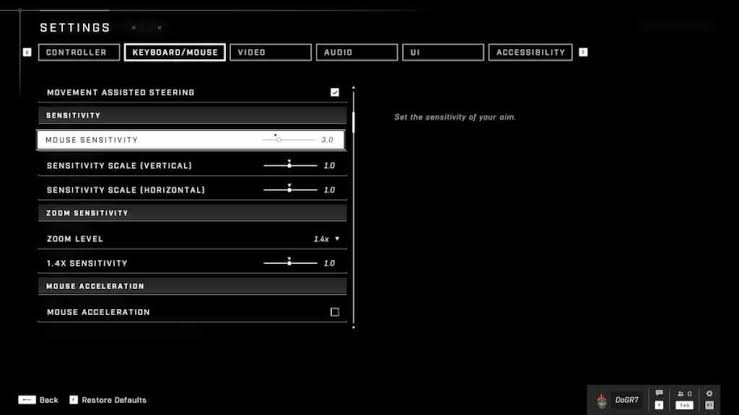The width and height of the screenshot is (739, 415).
Task: Enable the Mouse Acceleration checkbox
Action: point(335,312)
